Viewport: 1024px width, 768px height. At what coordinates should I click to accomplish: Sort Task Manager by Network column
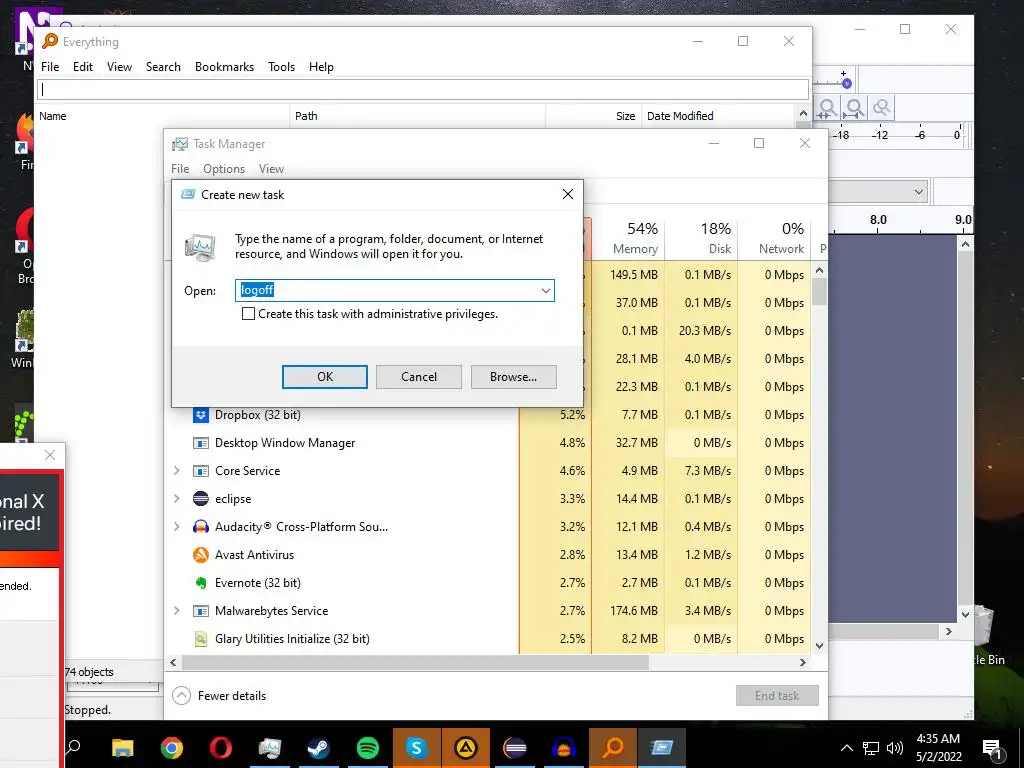tap(774, 238)
